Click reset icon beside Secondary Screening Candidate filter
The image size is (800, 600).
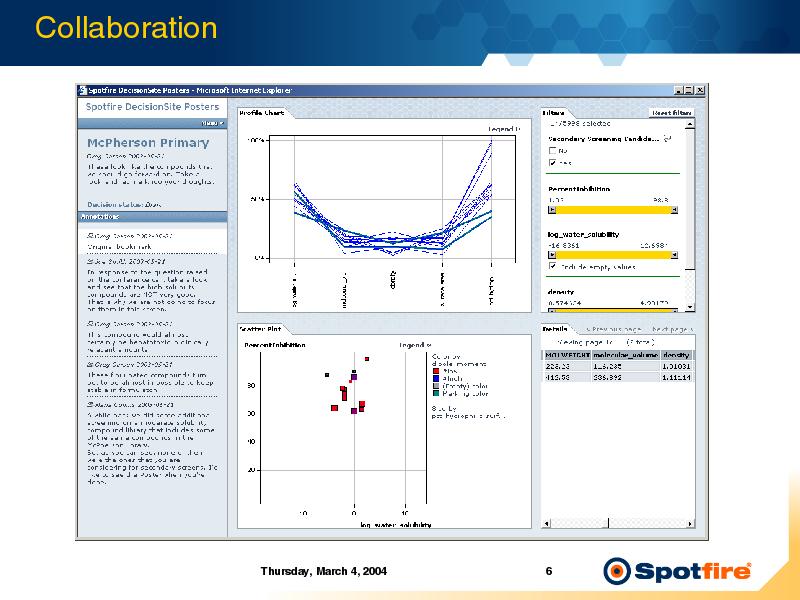[668, 138]
